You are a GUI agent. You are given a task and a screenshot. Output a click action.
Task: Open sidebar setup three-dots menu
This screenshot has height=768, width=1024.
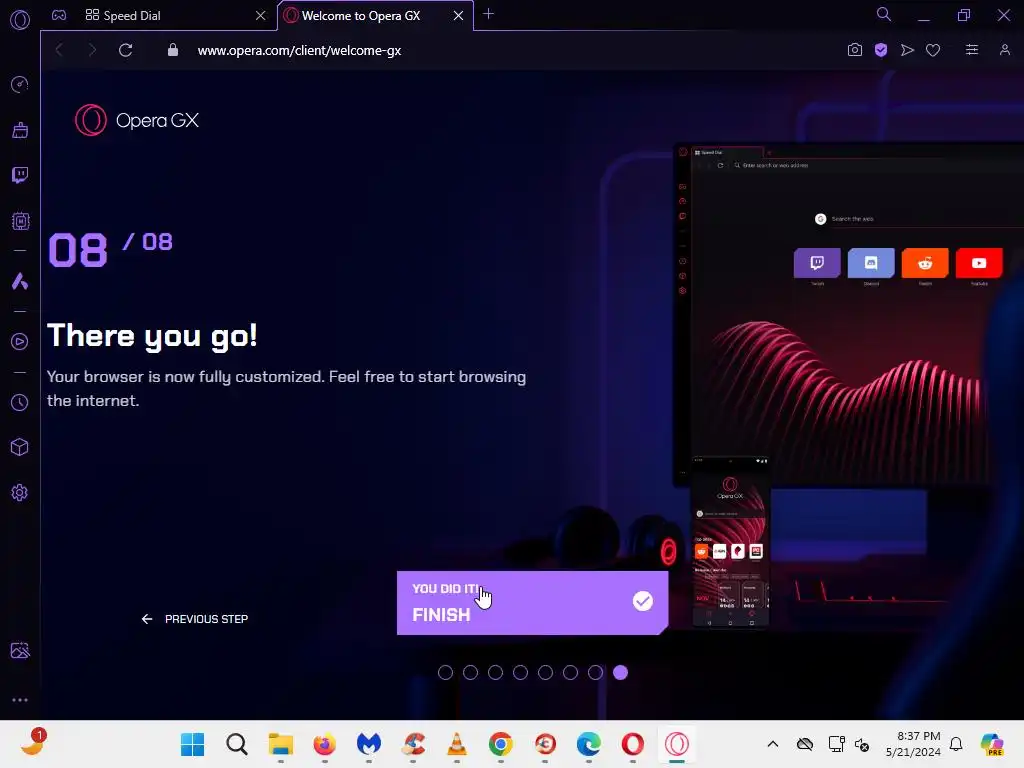20,699
